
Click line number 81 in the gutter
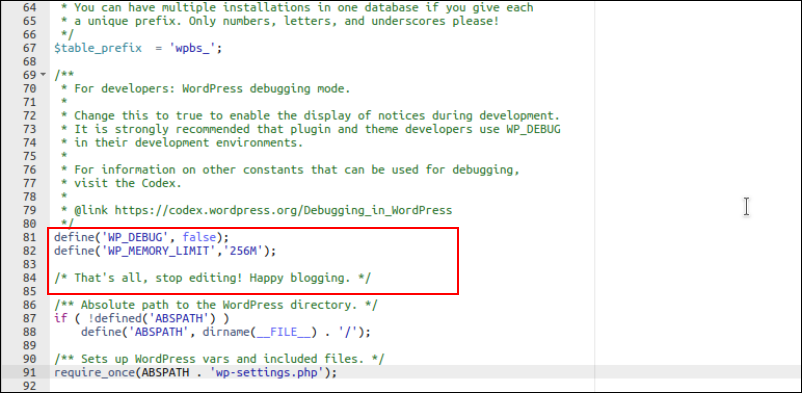(30, 237)
